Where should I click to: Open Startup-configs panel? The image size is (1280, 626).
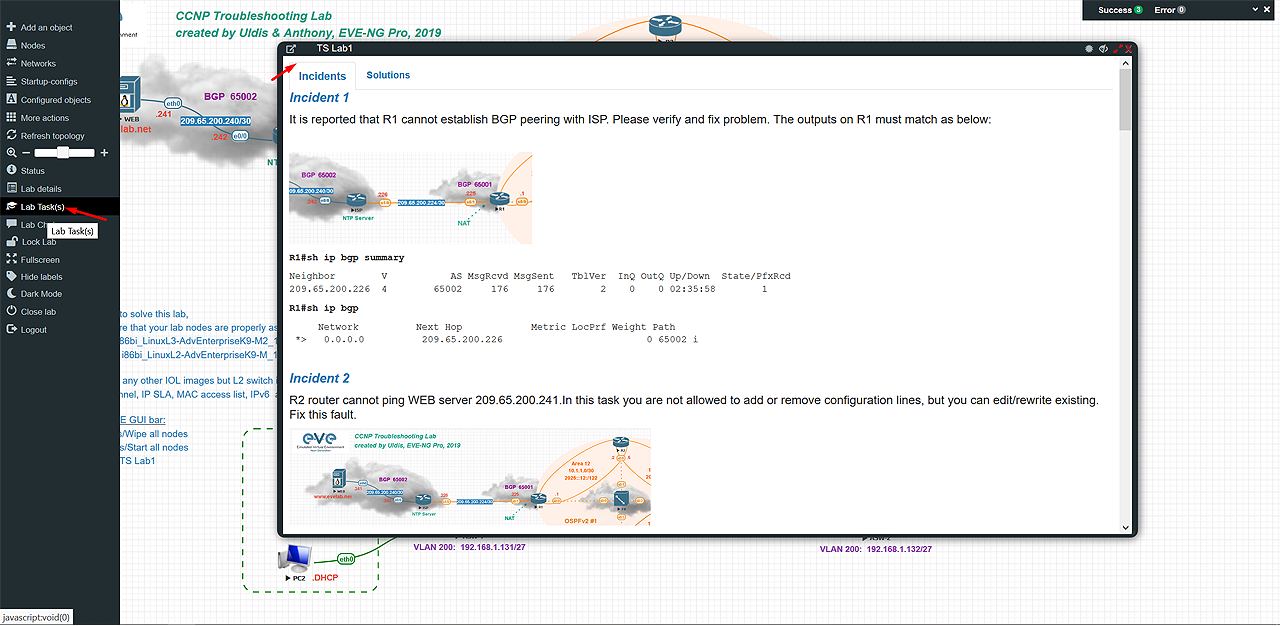point(48,82)
